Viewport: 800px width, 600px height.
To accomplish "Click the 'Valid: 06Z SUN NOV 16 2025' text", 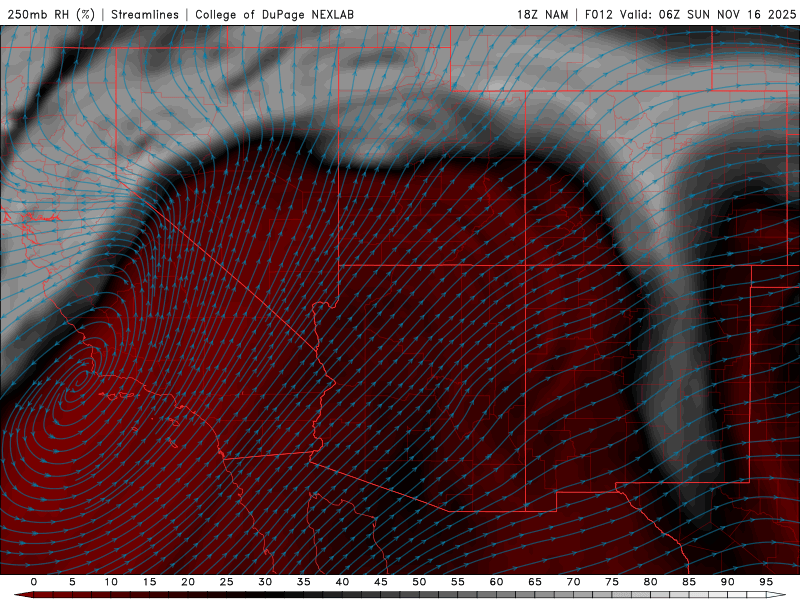I will point(708,14).
